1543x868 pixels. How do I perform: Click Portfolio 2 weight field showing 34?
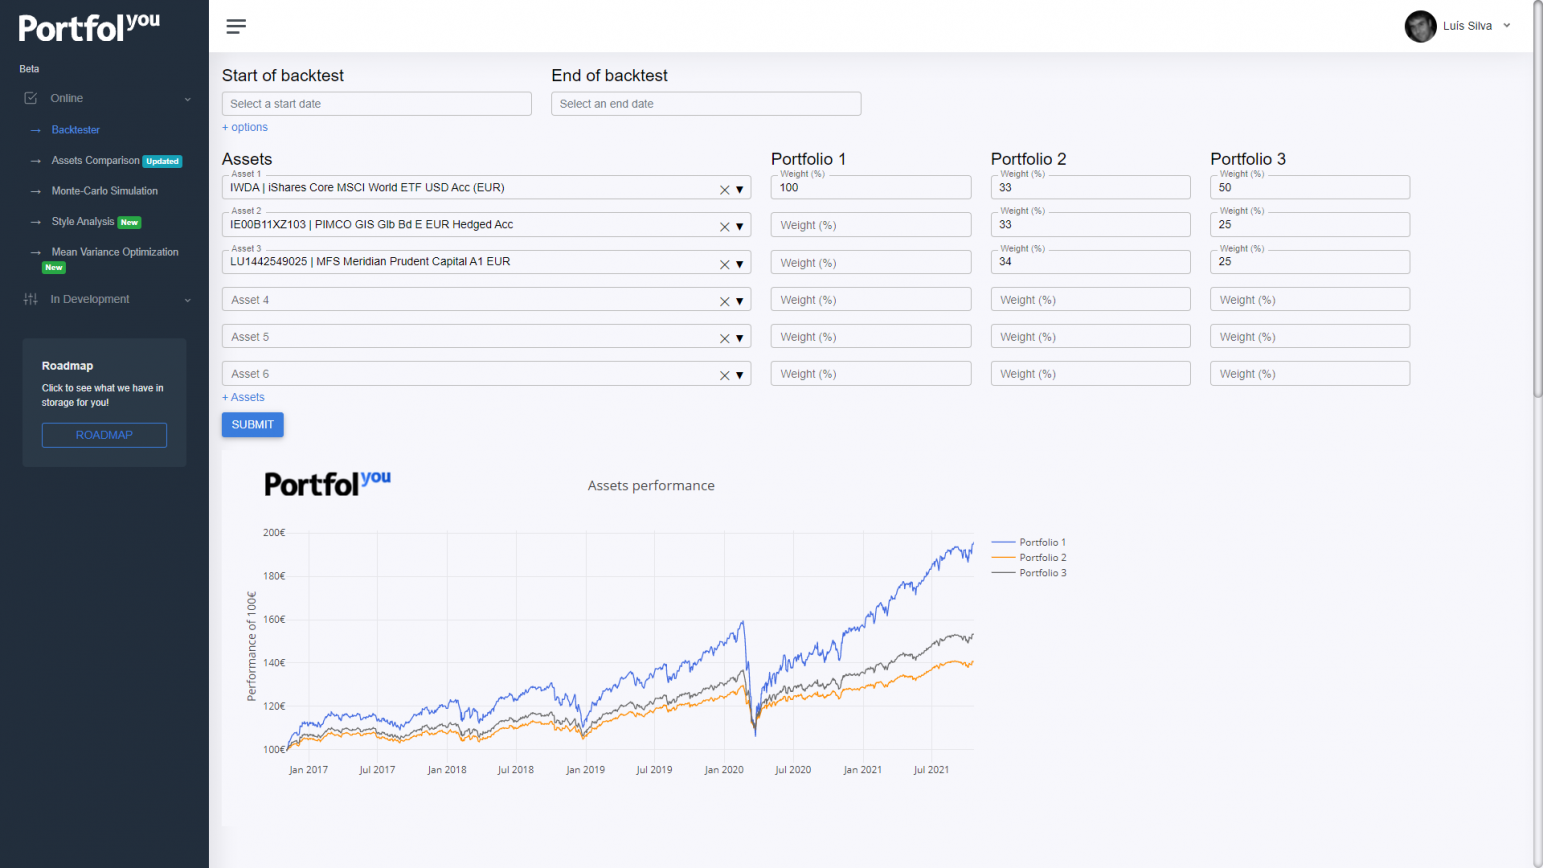(1091, 262)
